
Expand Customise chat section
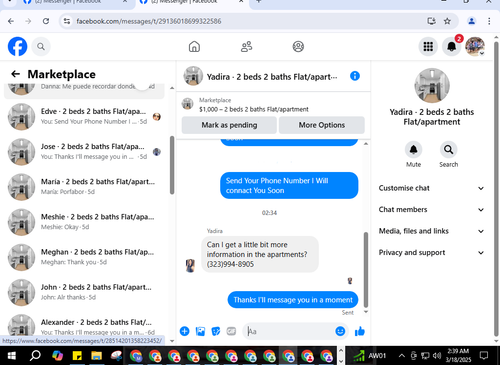[x=431, y=188]
